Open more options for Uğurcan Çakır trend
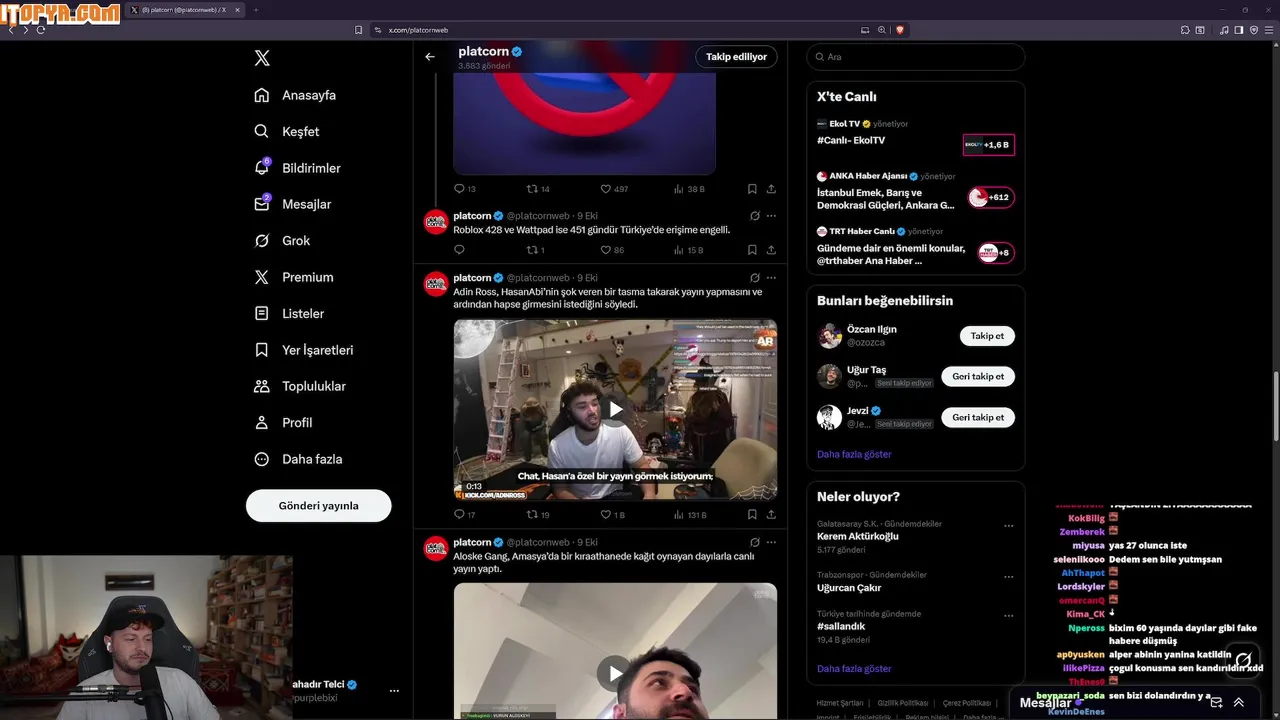 click(1008, 577)
